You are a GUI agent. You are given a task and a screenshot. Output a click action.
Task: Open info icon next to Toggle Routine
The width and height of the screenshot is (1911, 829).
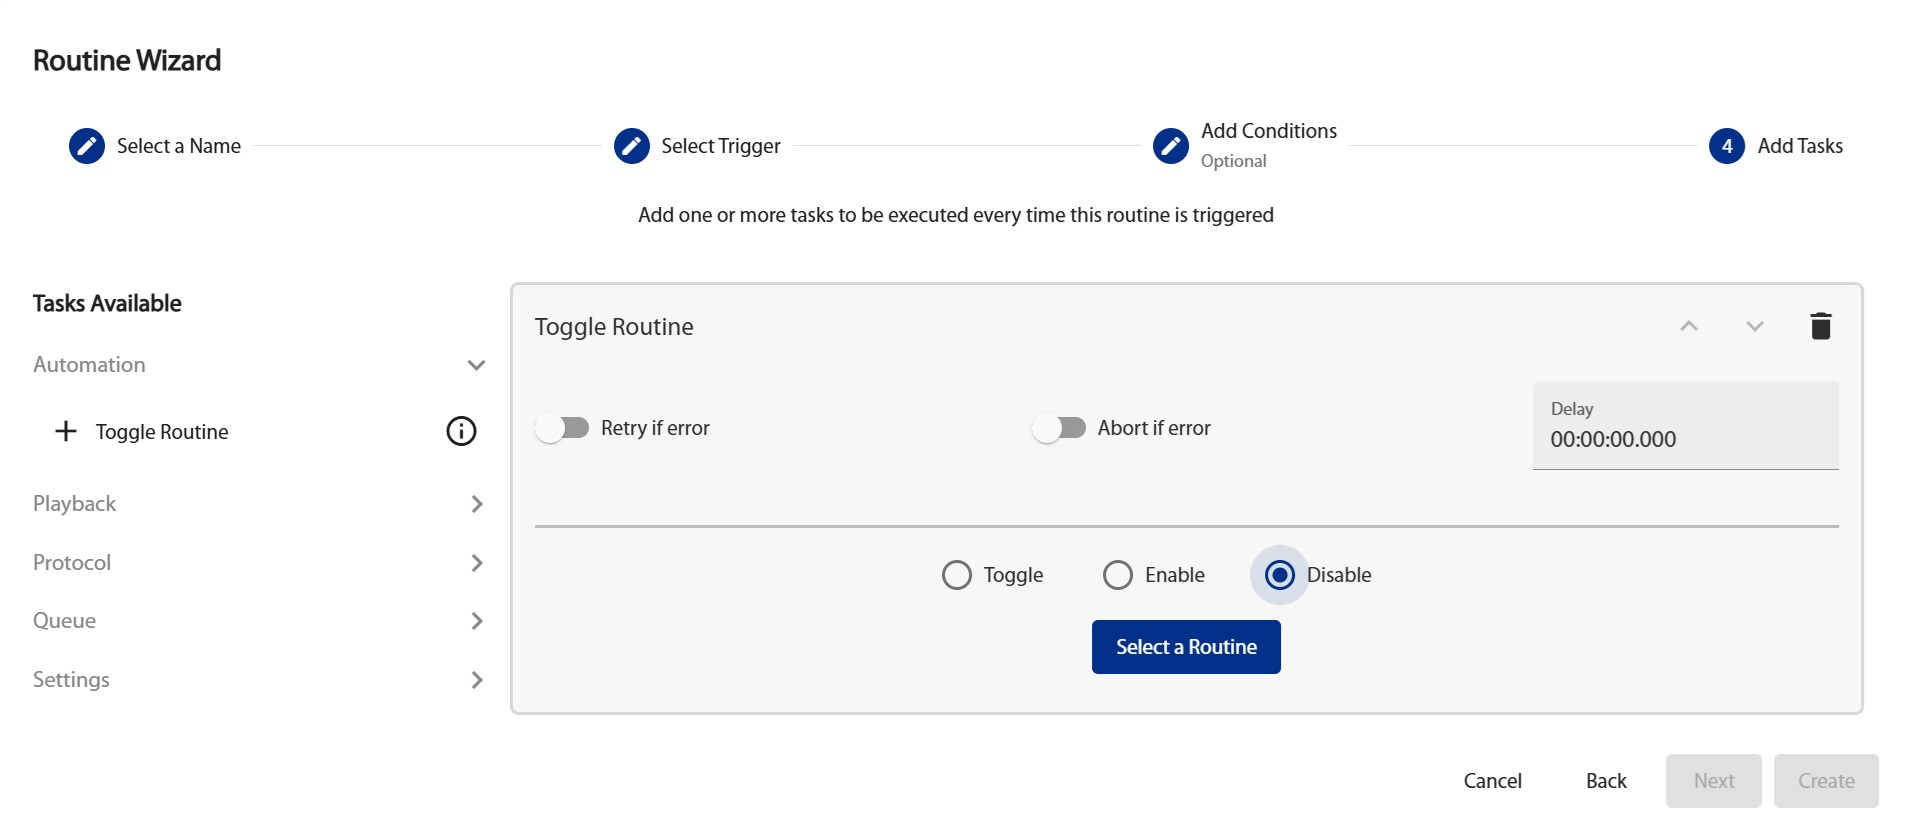click(461, 431)
